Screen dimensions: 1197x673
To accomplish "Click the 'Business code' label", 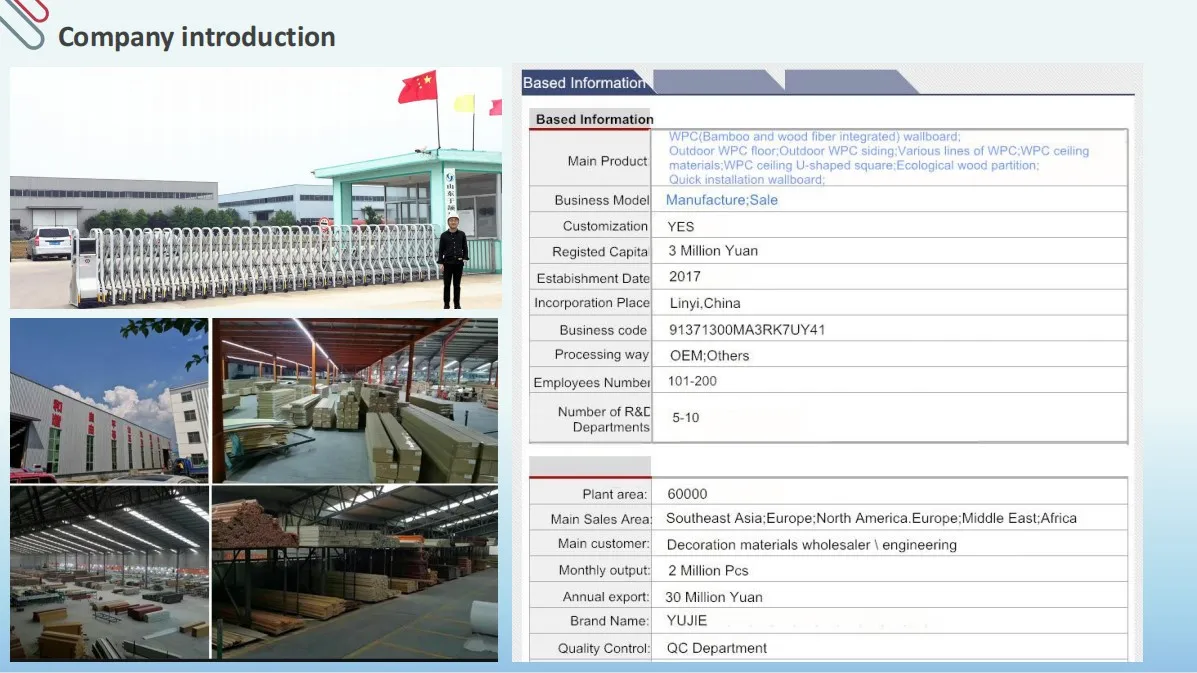I will (x=603, y=330).
